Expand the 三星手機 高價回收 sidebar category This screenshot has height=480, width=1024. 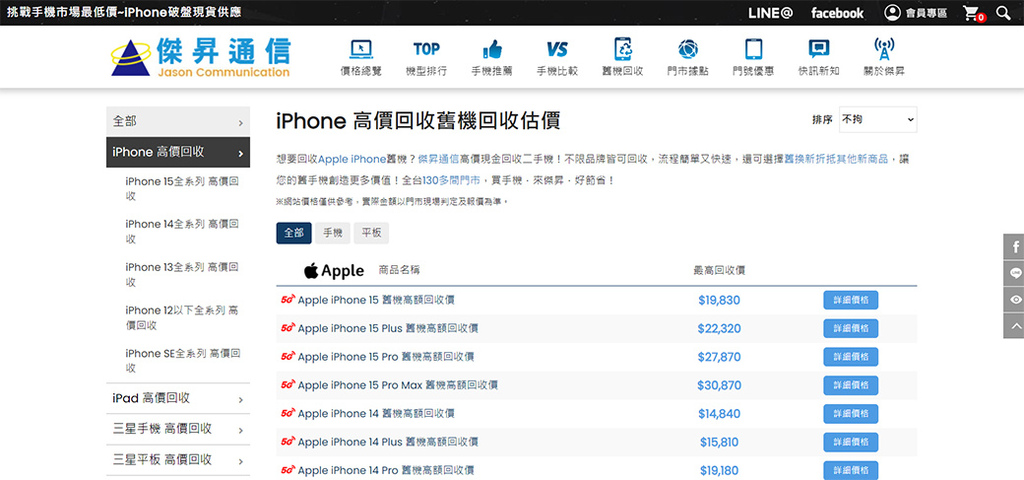(x=178, y=429)
